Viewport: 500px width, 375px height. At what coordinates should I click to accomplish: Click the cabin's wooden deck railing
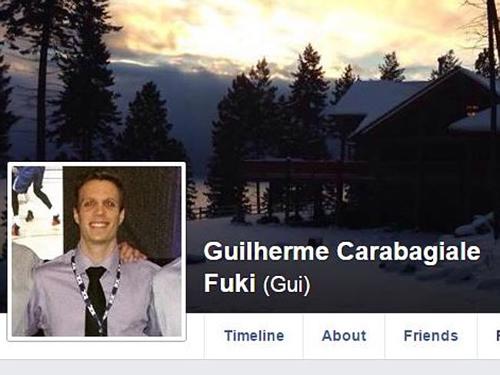coord(300,167)
